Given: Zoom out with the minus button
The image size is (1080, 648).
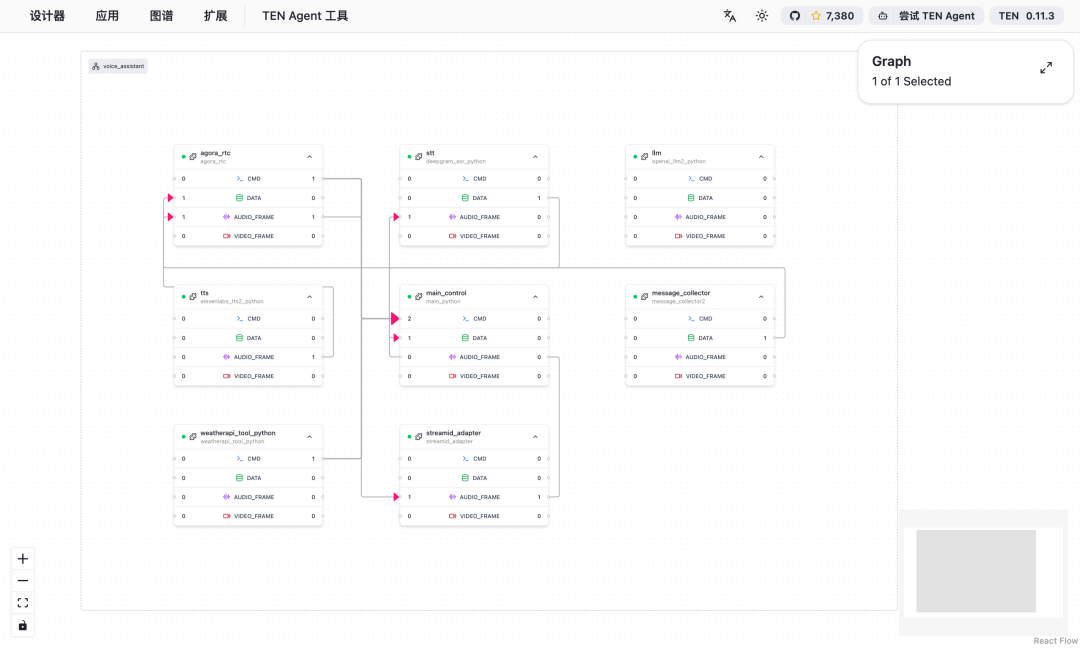Looking at the screenshot, I should [x=23, y=581].
